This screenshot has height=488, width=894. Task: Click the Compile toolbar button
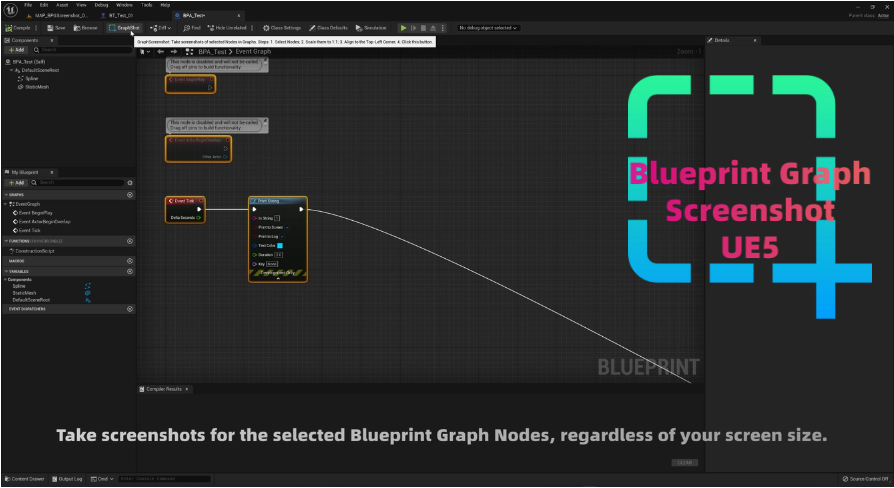(18, 28)
